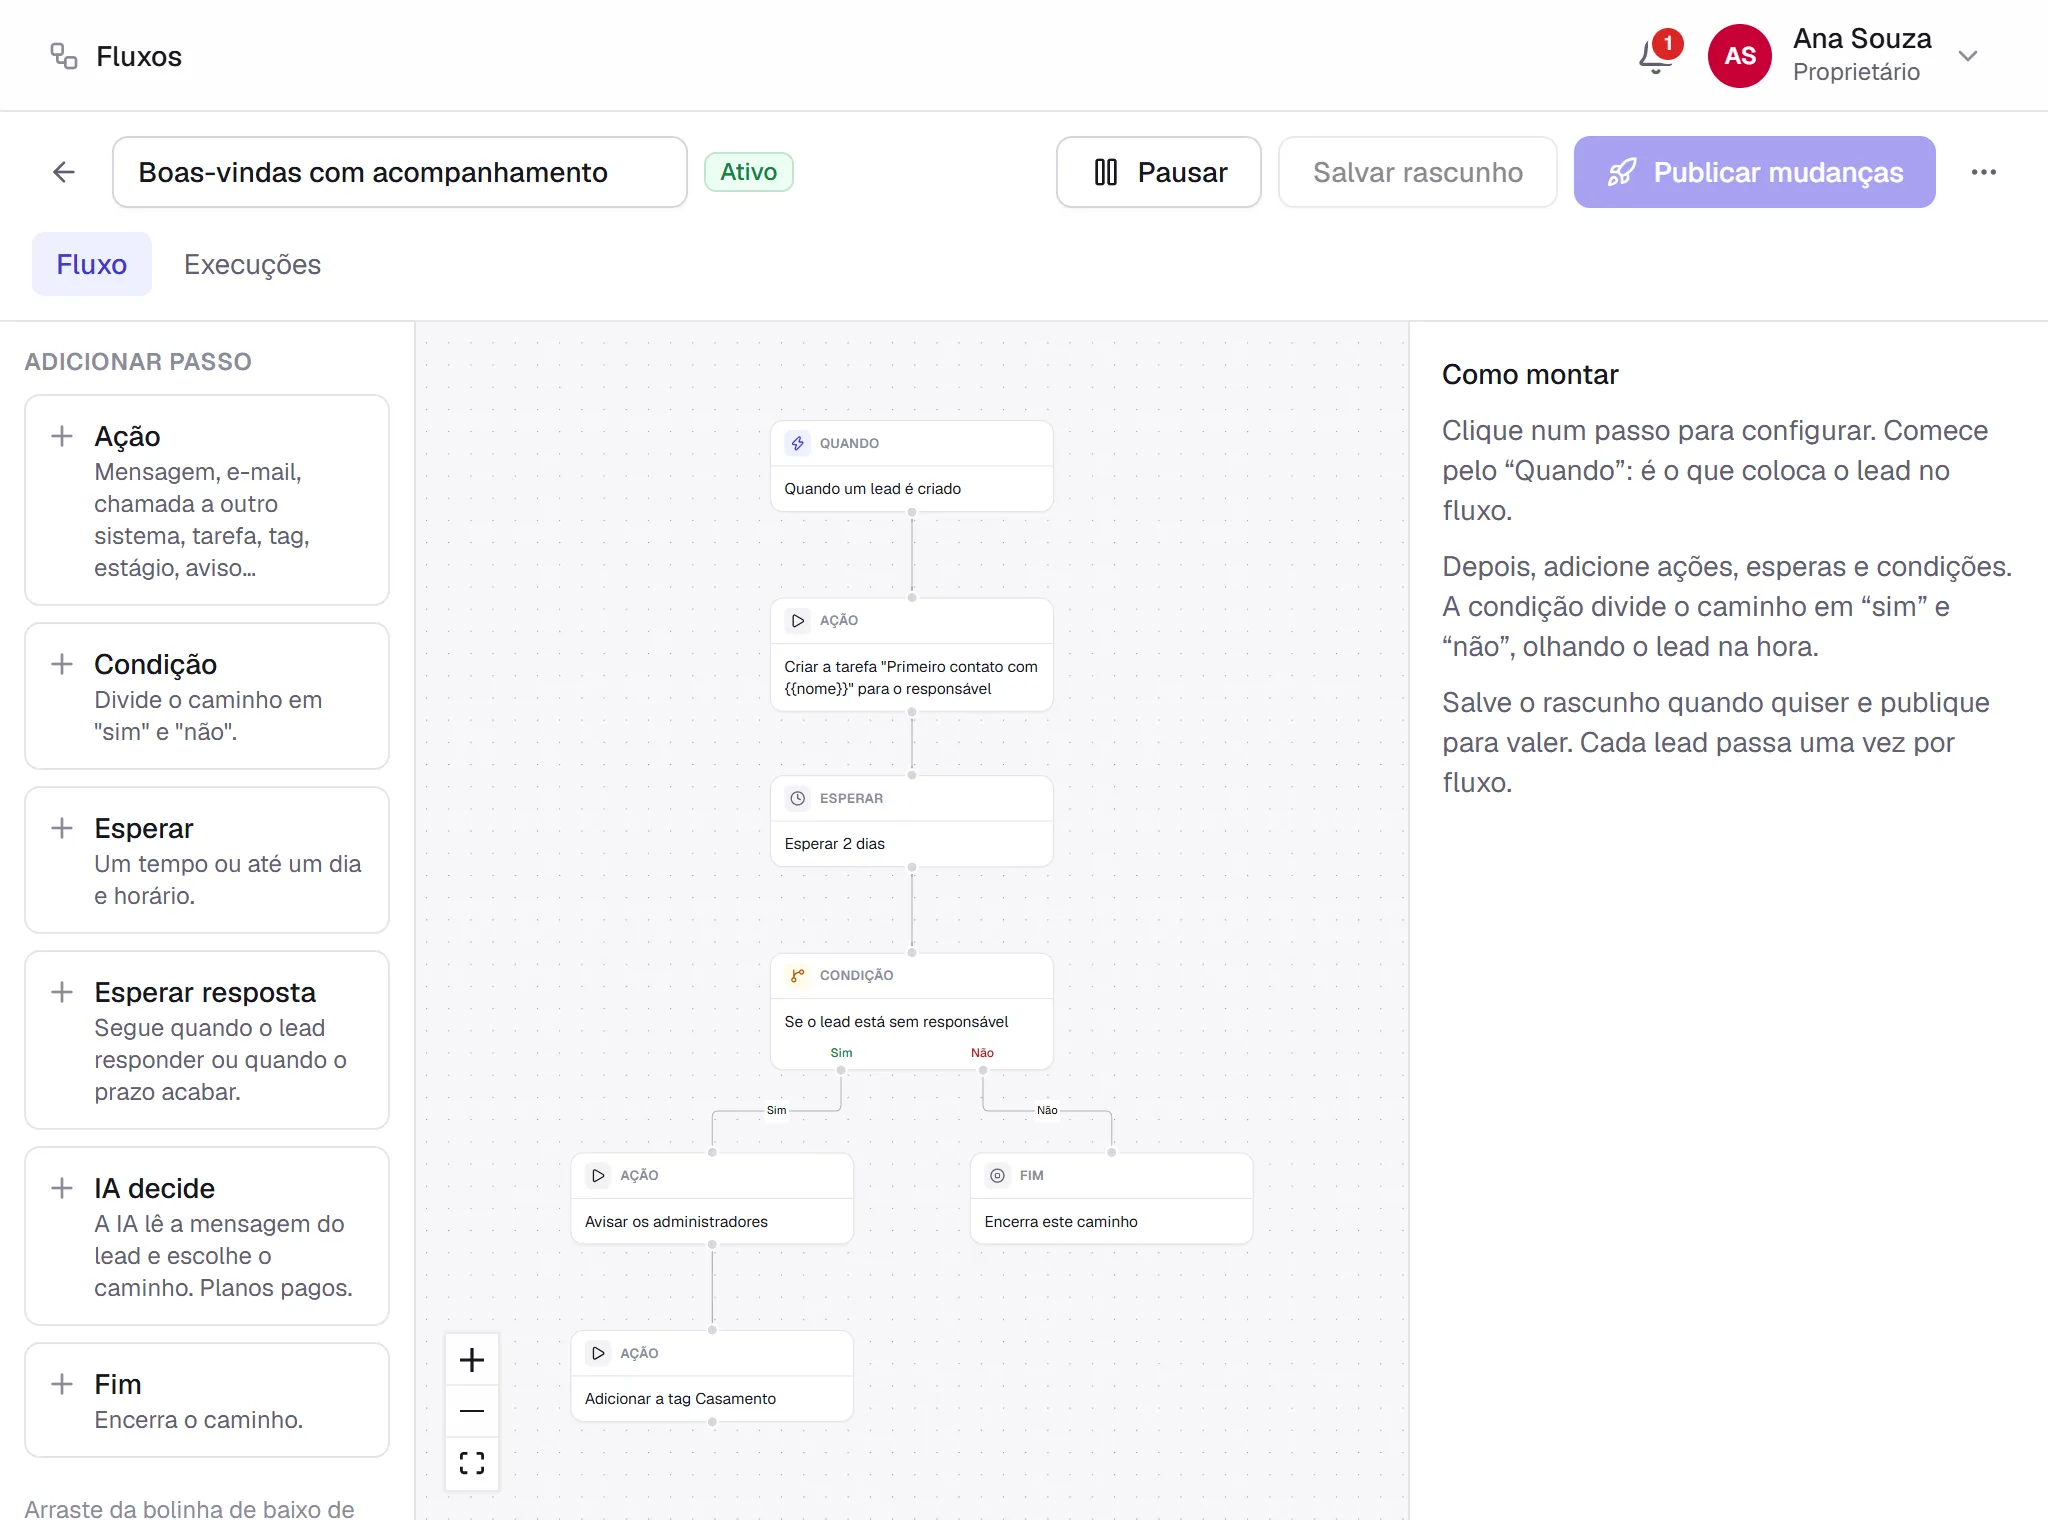Click the Fluxos page title

coord(139,56)
